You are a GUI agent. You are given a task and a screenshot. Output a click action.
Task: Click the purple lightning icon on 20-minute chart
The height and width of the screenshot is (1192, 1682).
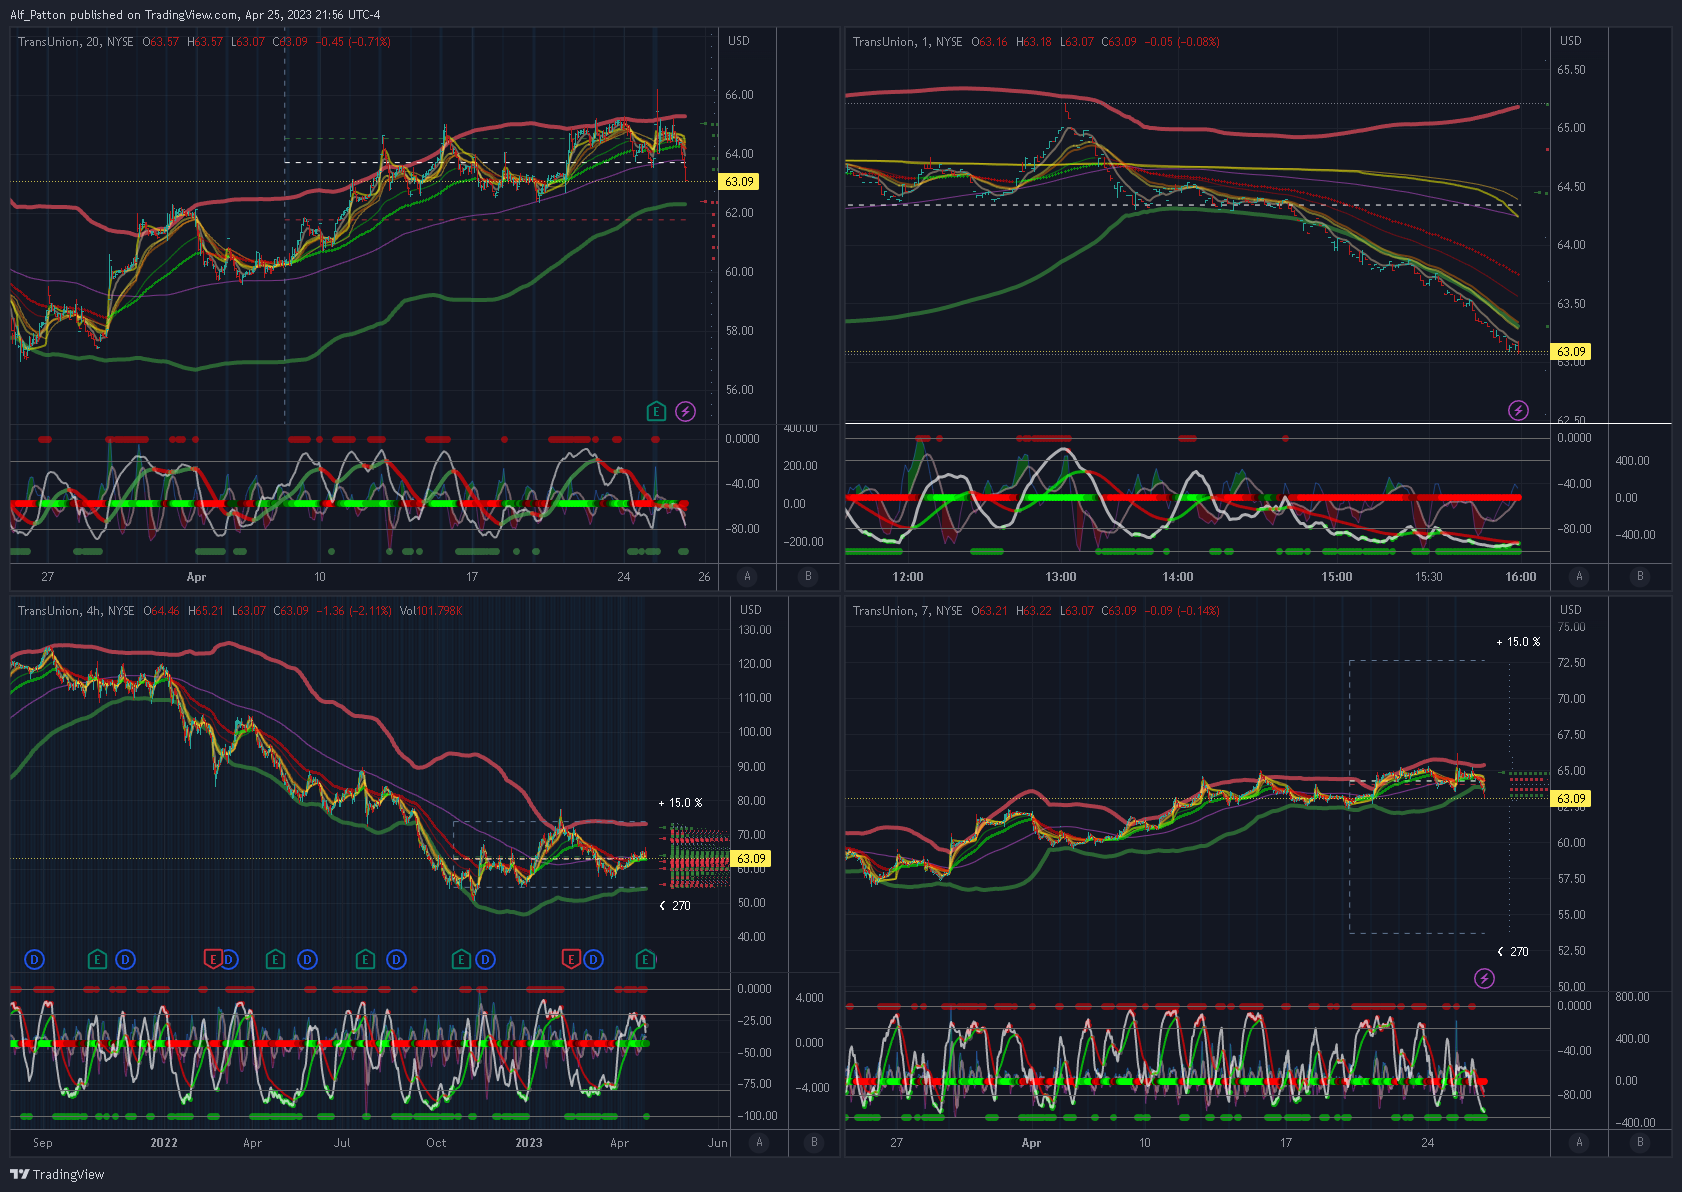[685, 411]
